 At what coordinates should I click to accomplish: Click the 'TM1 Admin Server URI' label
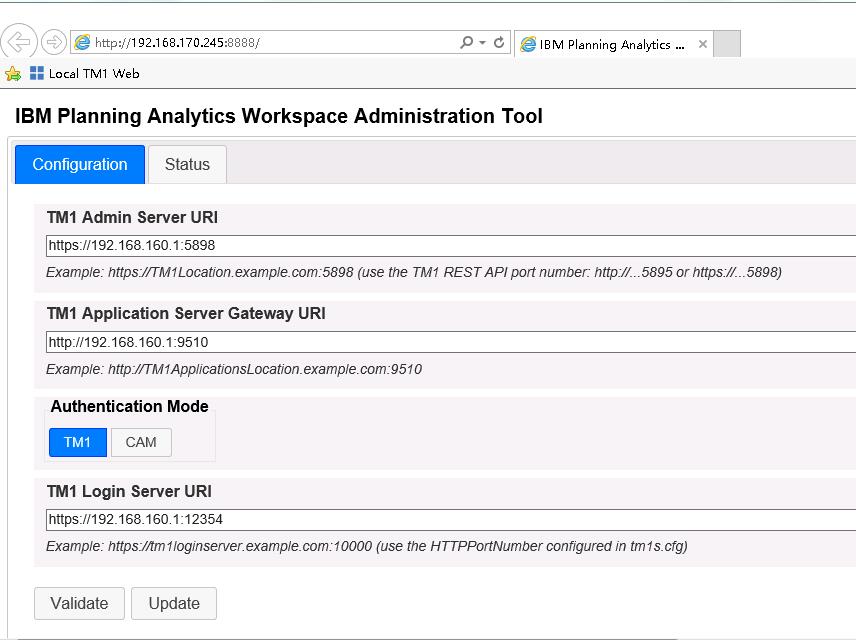point(132,217)
